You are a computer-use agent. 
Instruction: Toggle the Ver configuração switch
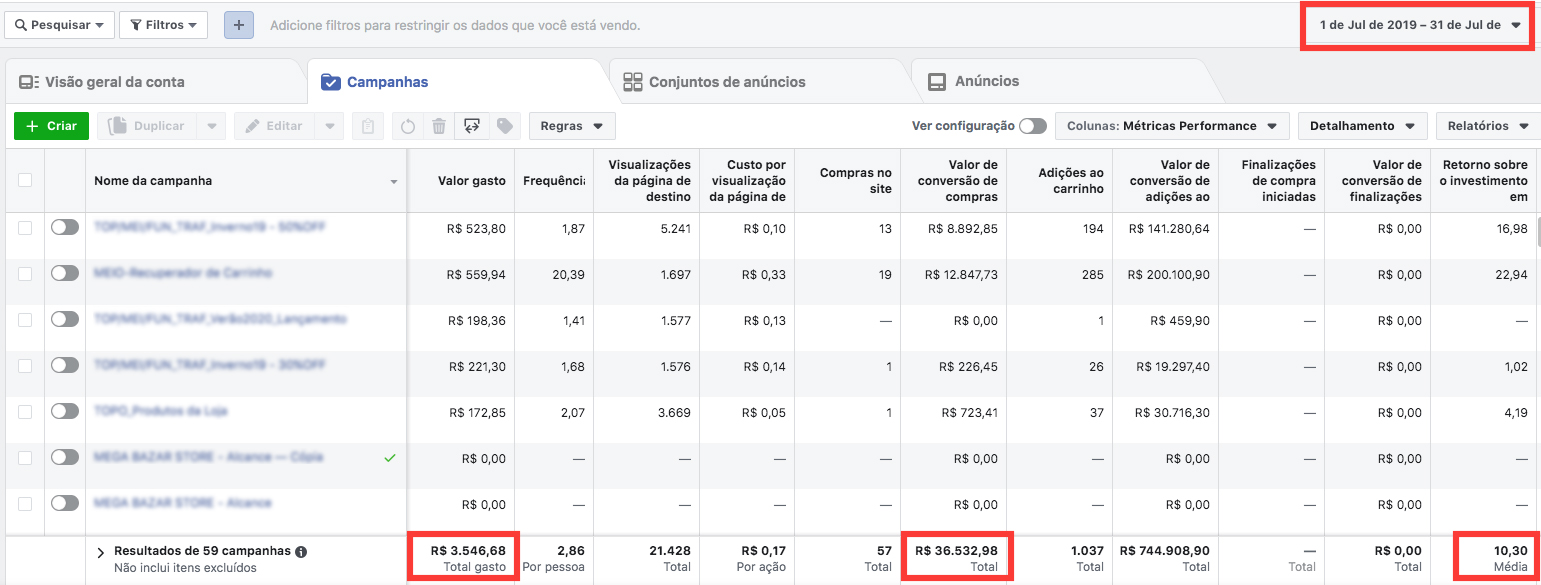pos(1032,126)
